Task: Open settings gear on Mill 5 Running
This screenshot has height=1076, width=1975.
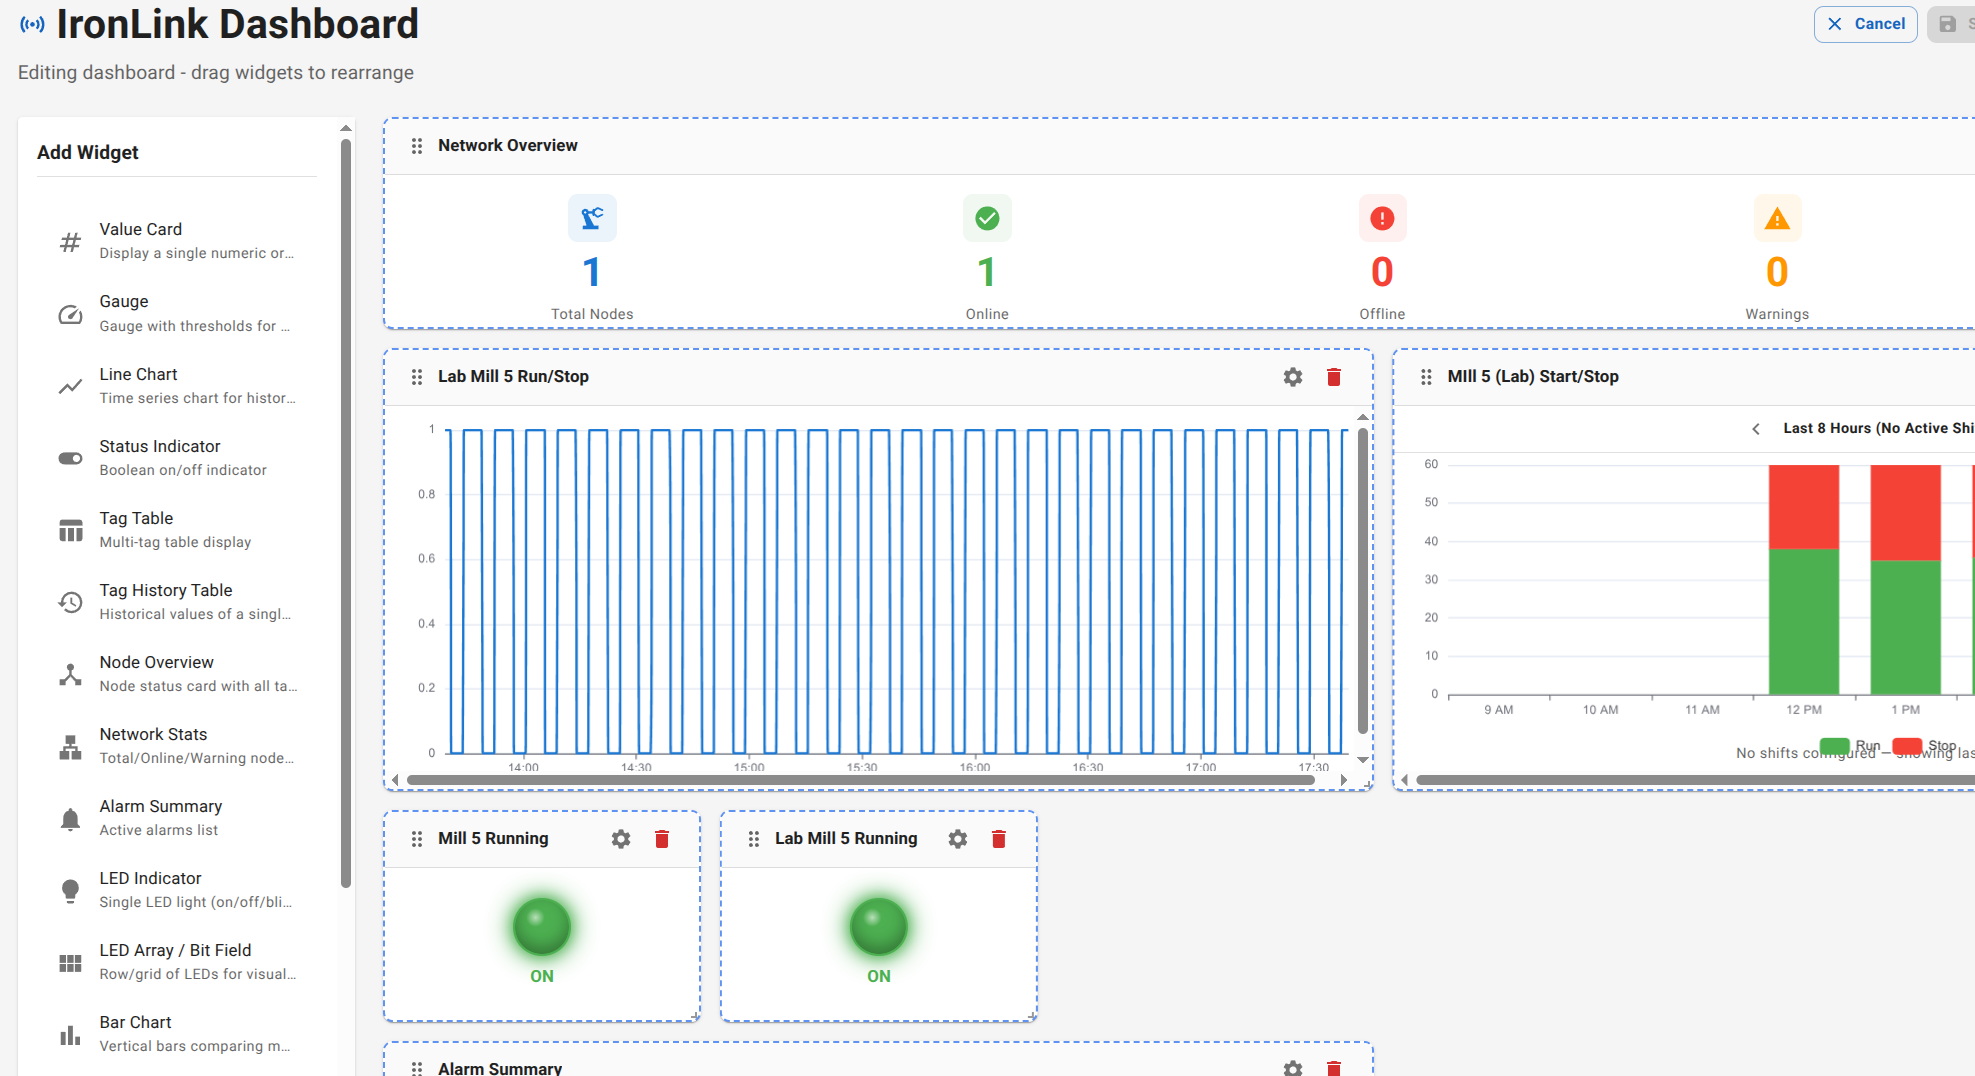Action: [x=621, y=839]
